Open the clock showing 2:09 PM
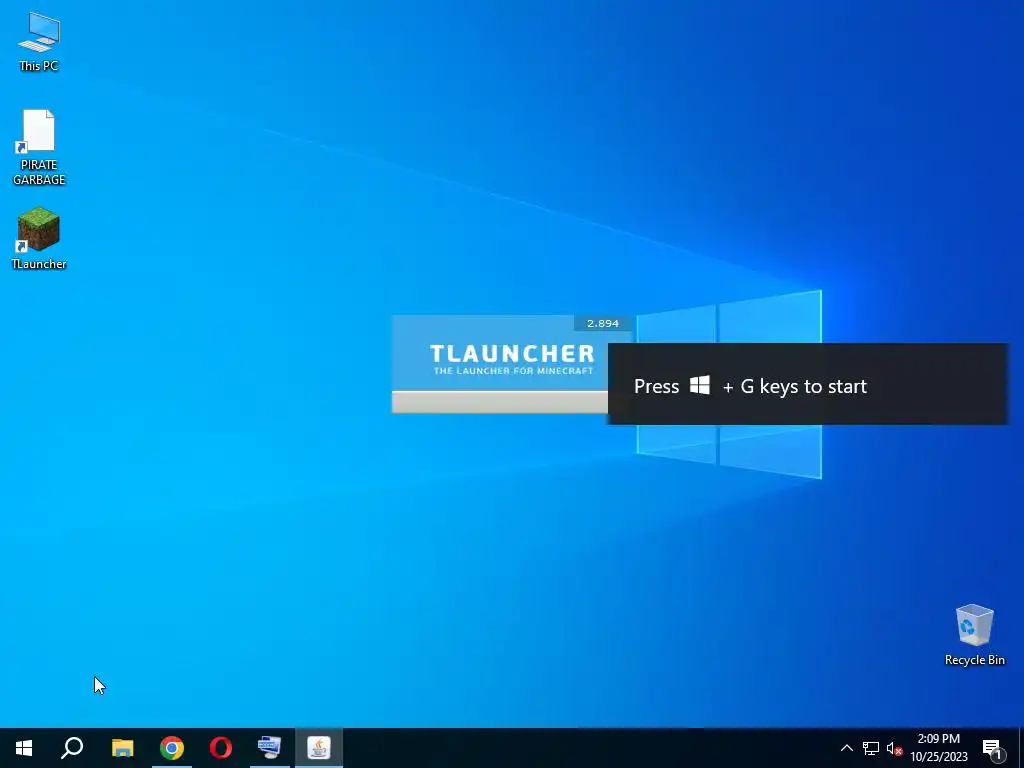The height and width of the screenshot is (768, 1024). (939, 748)
